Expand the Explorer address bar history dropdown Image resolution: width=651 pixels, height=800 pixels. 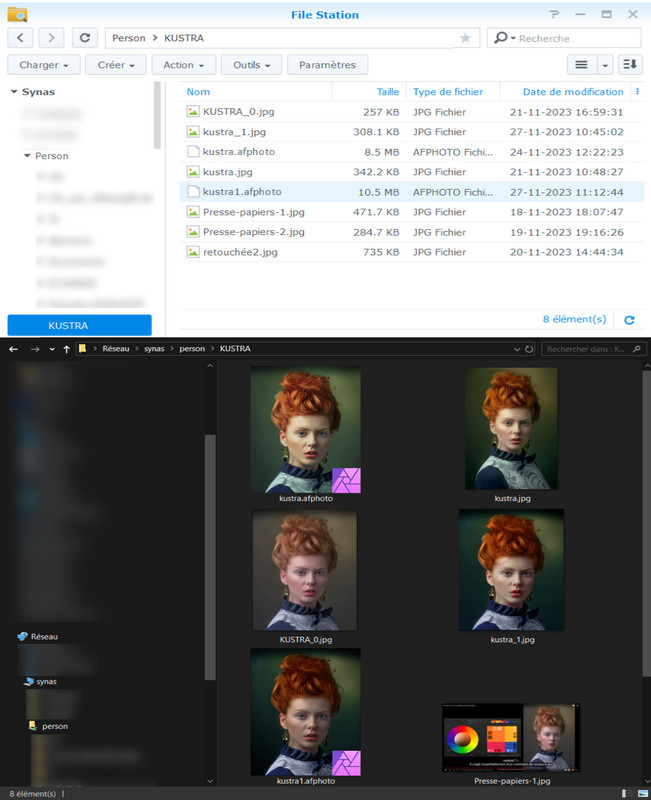517,349
